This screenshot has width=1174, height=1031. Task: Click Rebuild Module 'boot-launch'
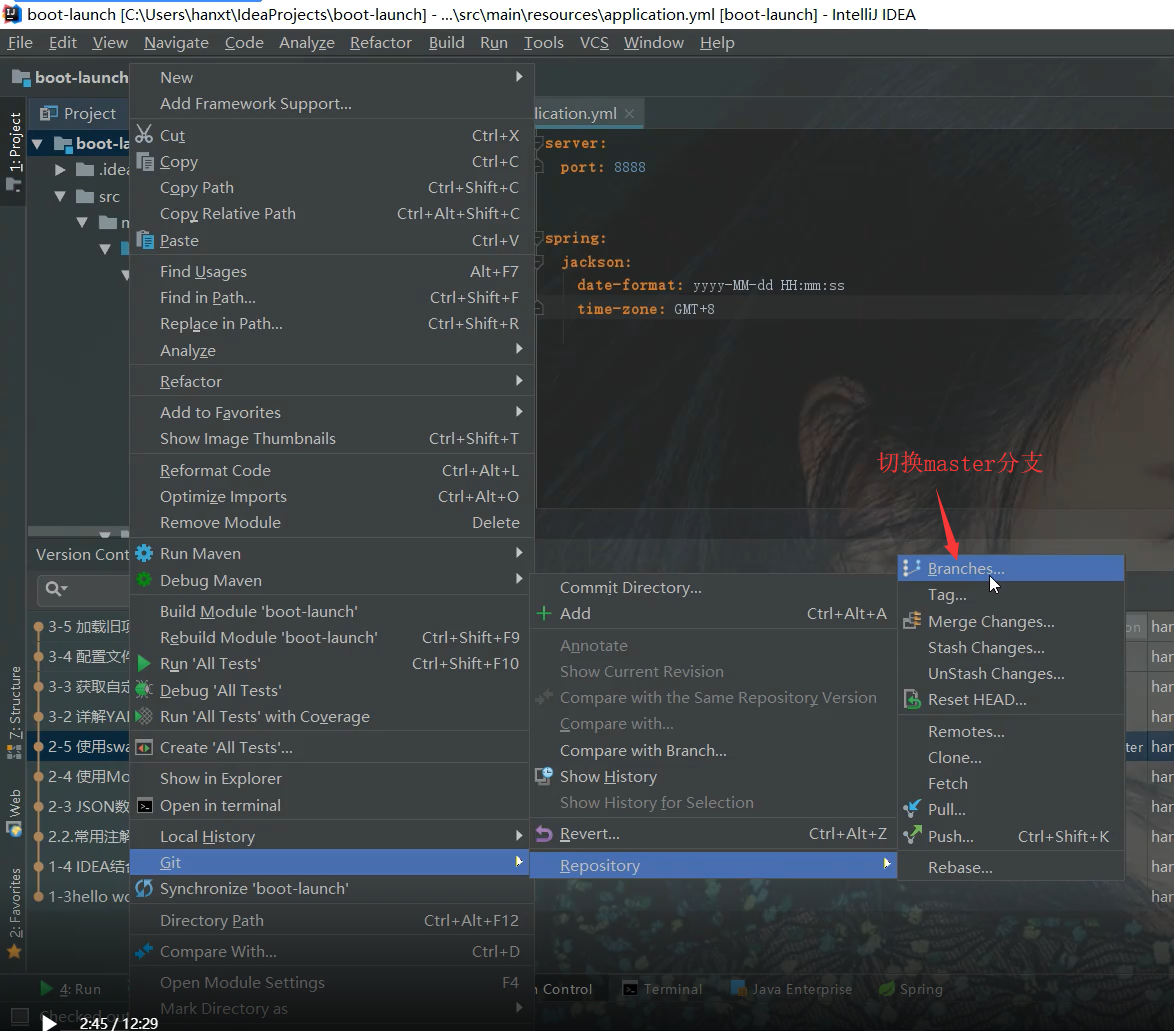click(x=332, y=637)
